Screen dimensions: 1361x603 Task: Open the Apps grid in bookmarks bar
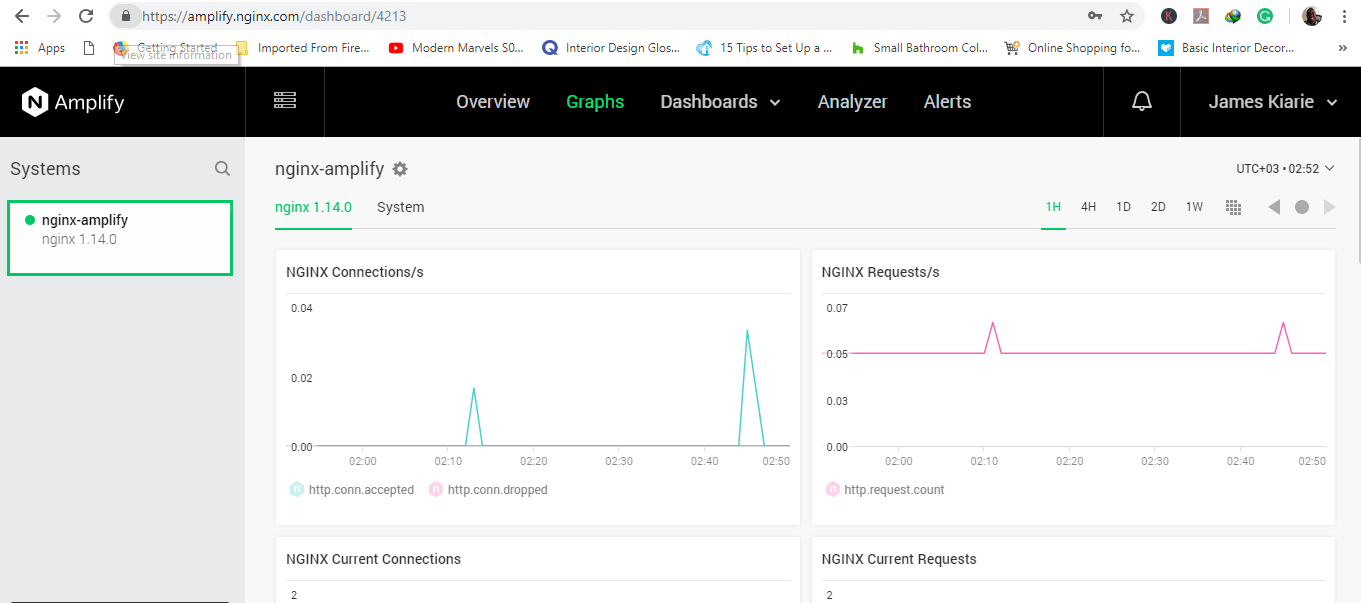click(40, 48)
